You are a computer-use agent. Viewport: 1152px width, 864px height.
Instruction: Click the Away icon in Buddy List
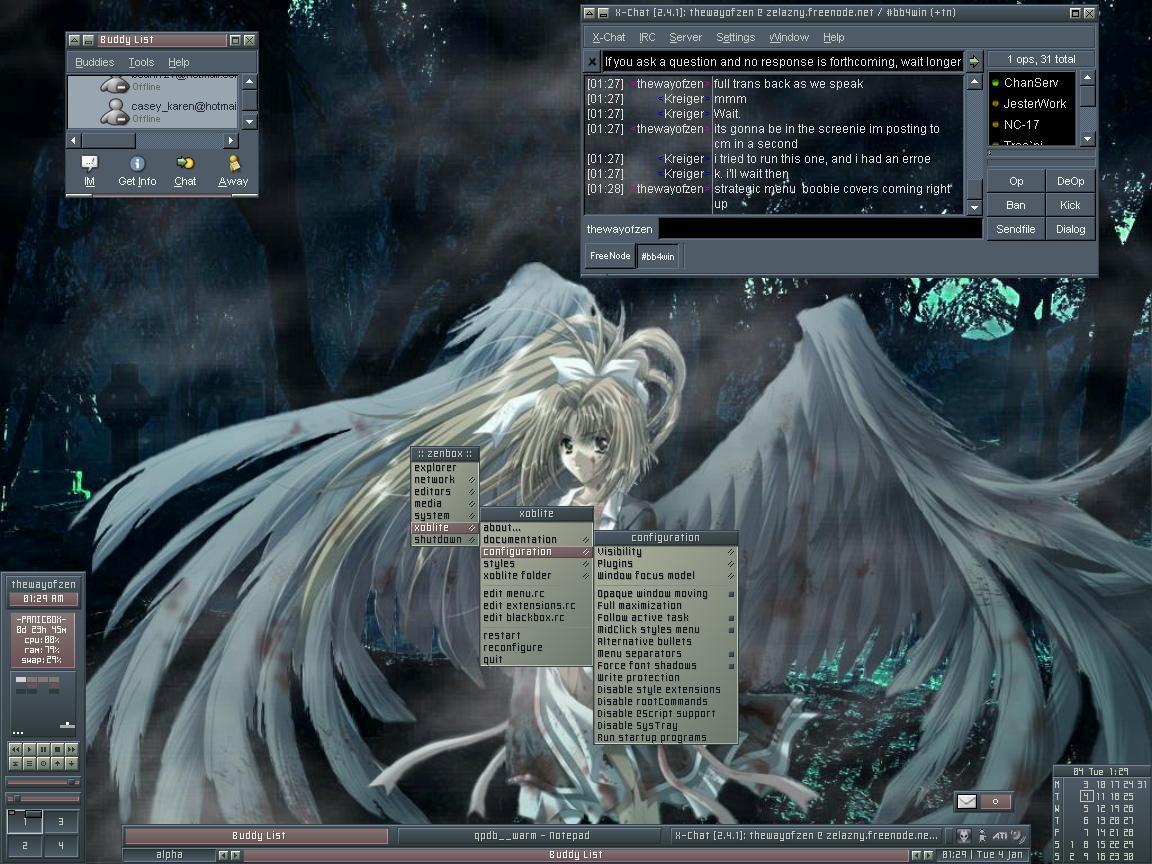[234, 163]
